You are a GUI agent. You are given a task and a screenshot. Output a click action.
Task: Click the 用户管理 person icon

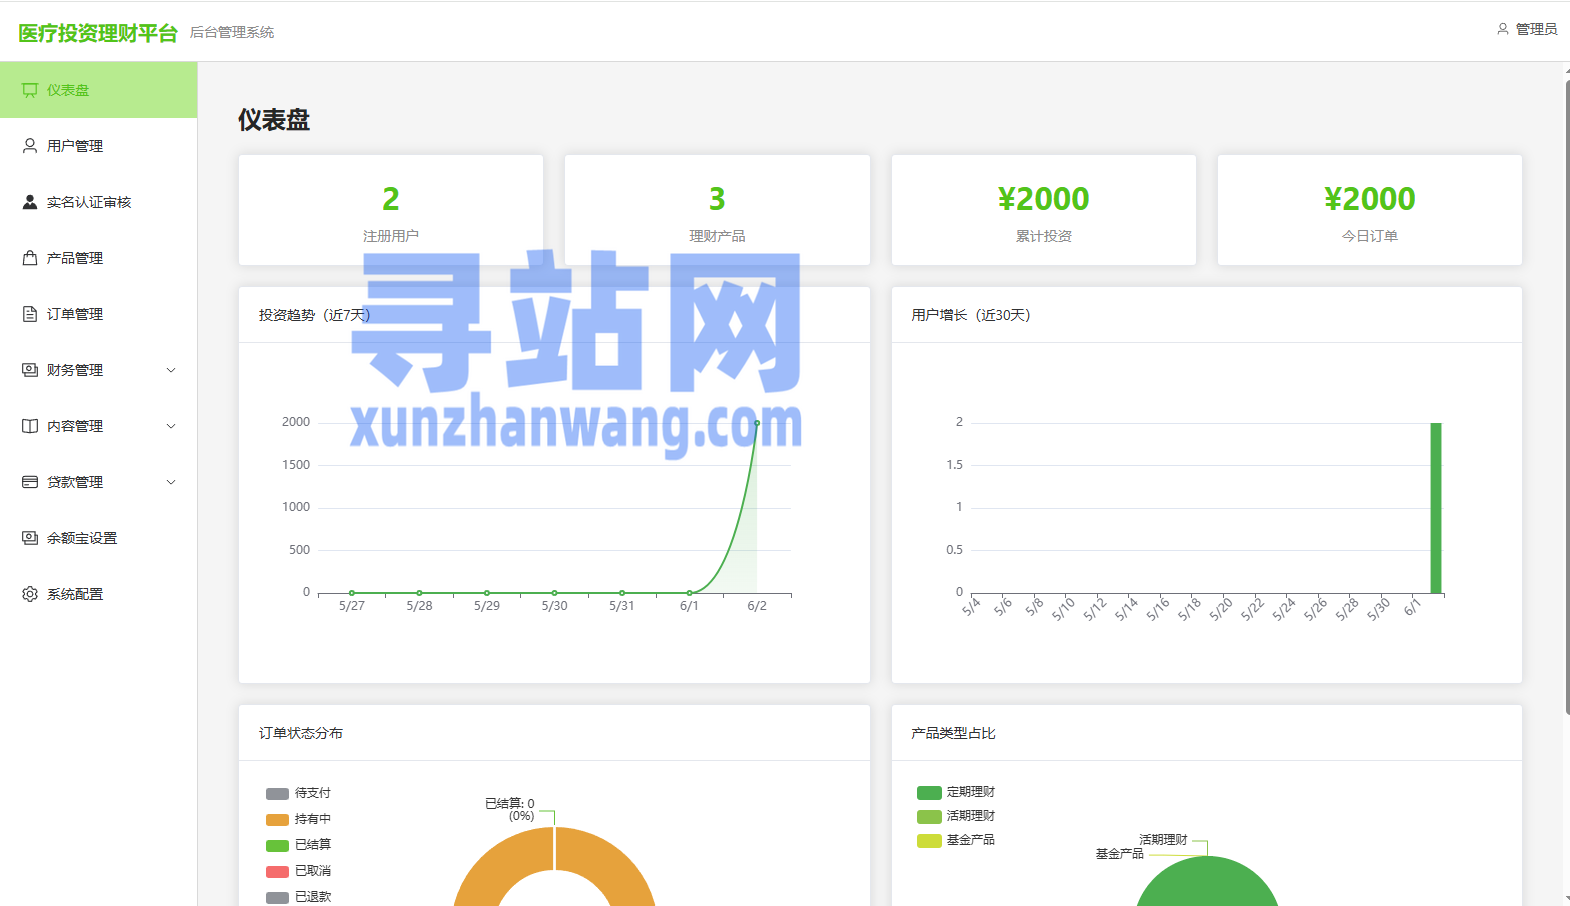click(30, 146)
